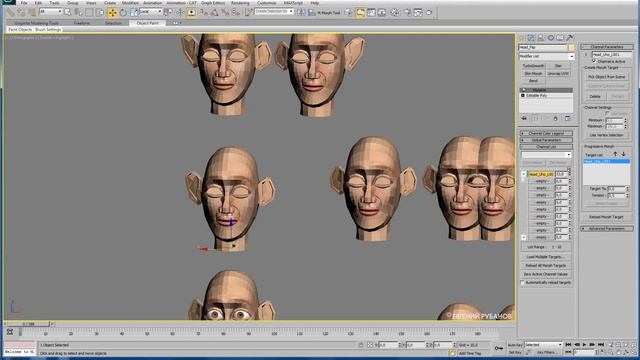Enable Automatically reload targets checkbox
Screen dimensions: 640x360
point(522,282)
